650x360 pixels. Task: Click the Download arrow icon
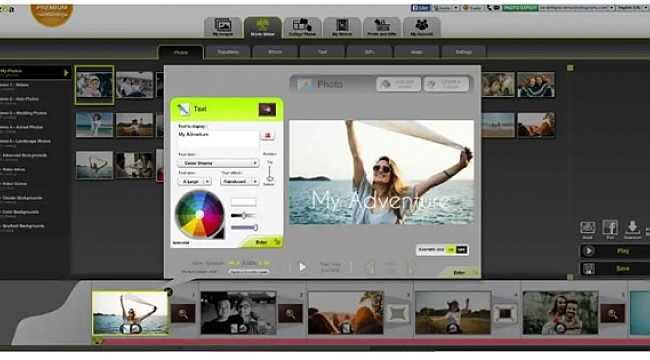coord(632,228)
